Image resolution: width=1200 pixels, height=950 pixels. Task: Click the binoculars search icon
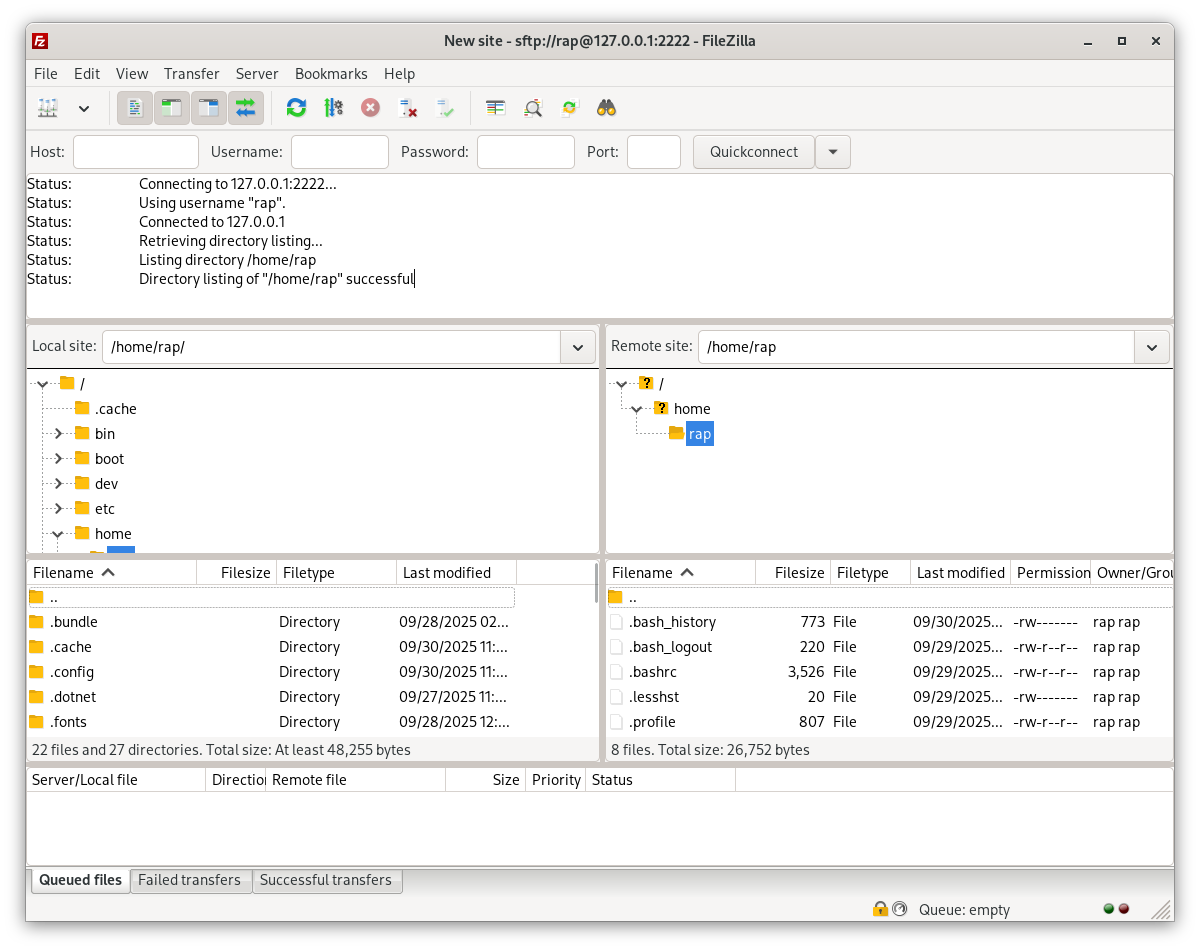(x=606, y=108)
